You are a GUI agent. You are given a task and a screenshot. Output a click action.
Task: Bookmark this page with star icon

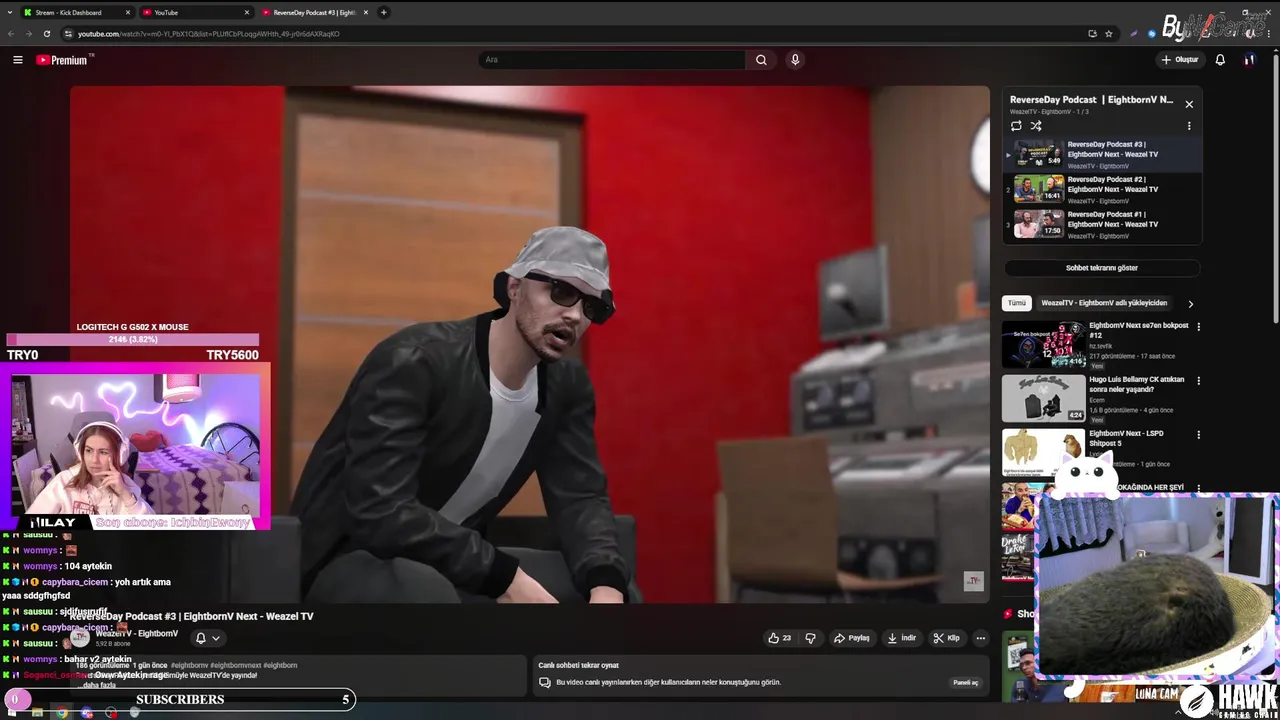click(x=1109, y=33)
